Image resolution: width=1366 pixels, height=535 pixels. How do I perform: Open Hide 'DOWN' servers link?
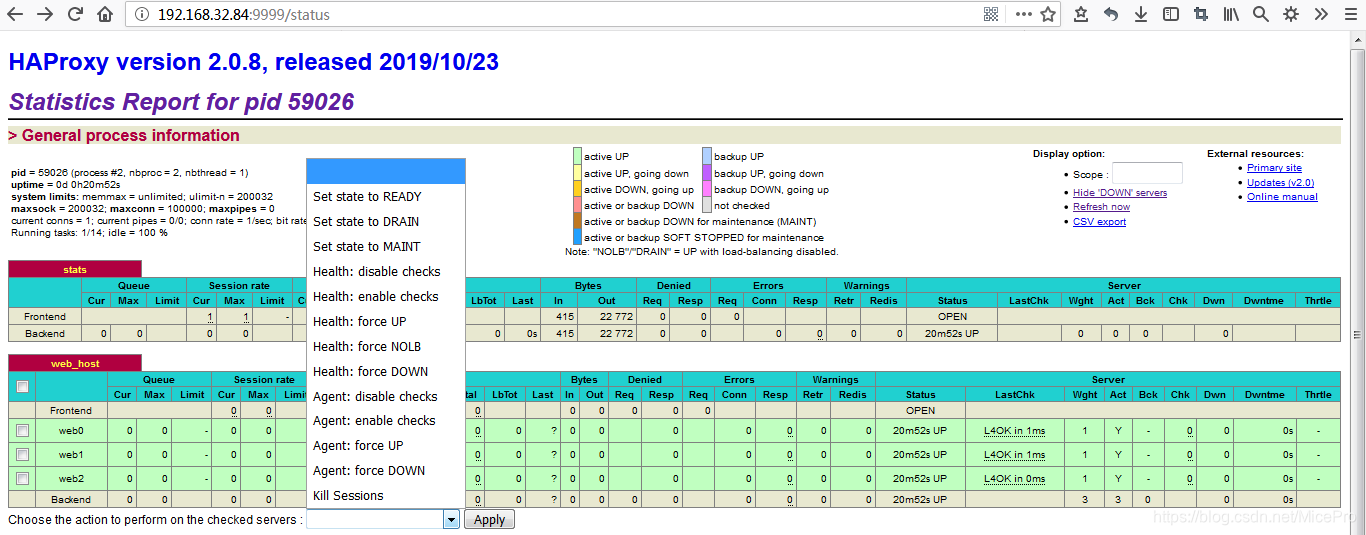(1120, 193)
